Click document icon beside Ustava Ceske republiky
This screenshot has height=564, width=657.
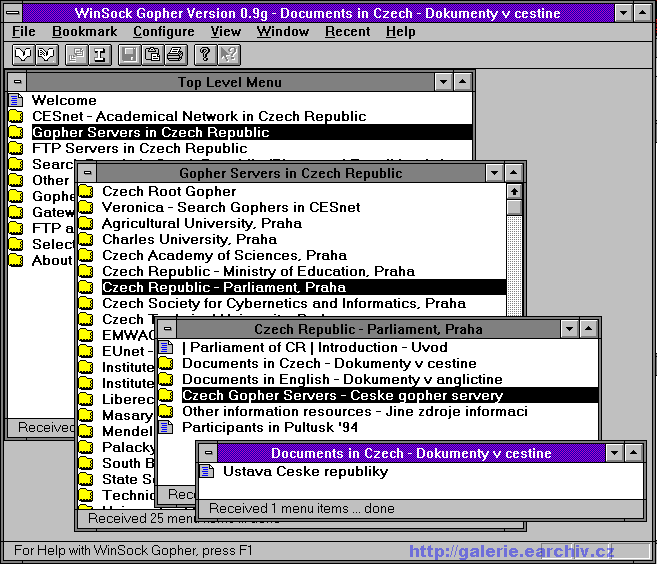click(207, 471)
